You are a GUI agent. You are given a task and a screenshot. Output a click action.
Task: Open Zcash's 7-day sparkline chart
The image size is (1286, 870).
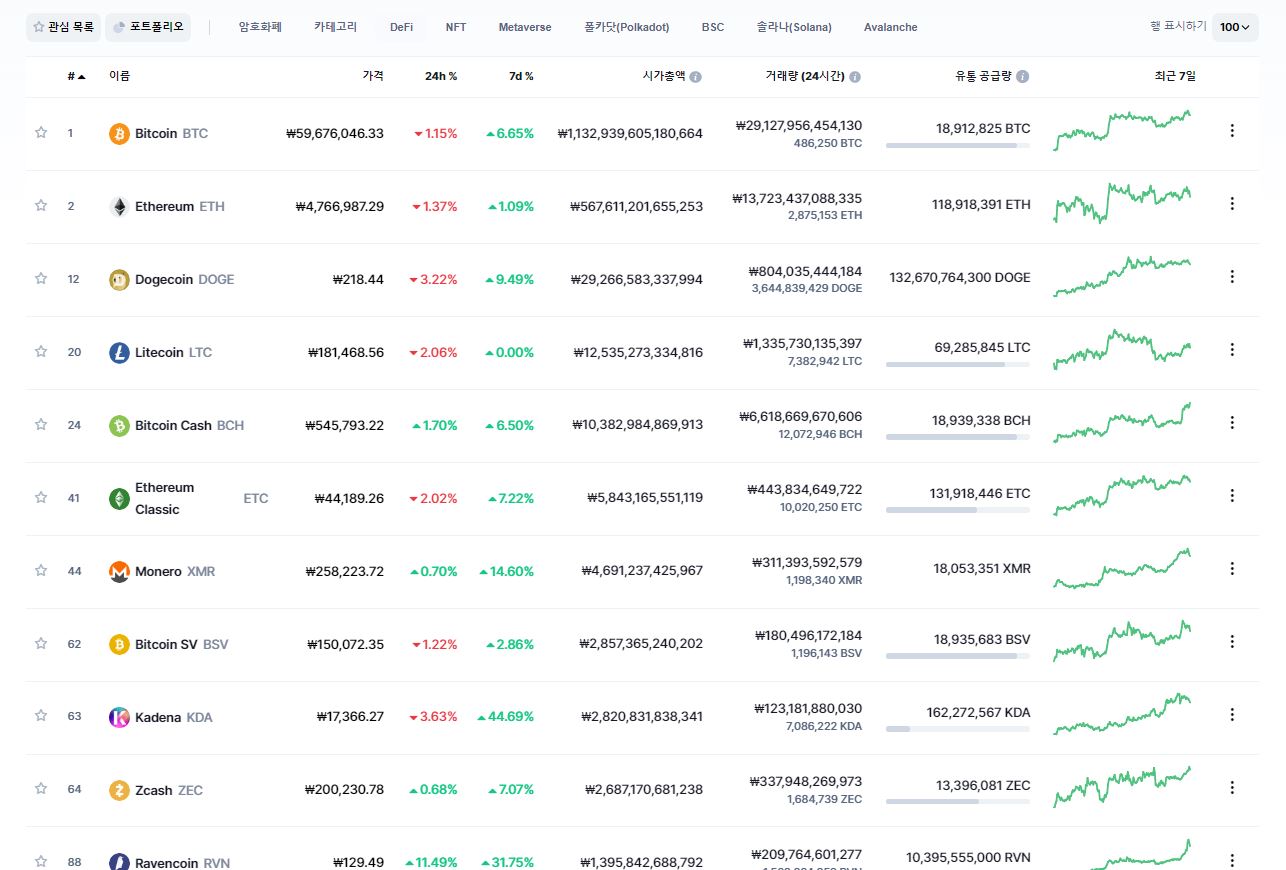click(x=1122, y=787)
